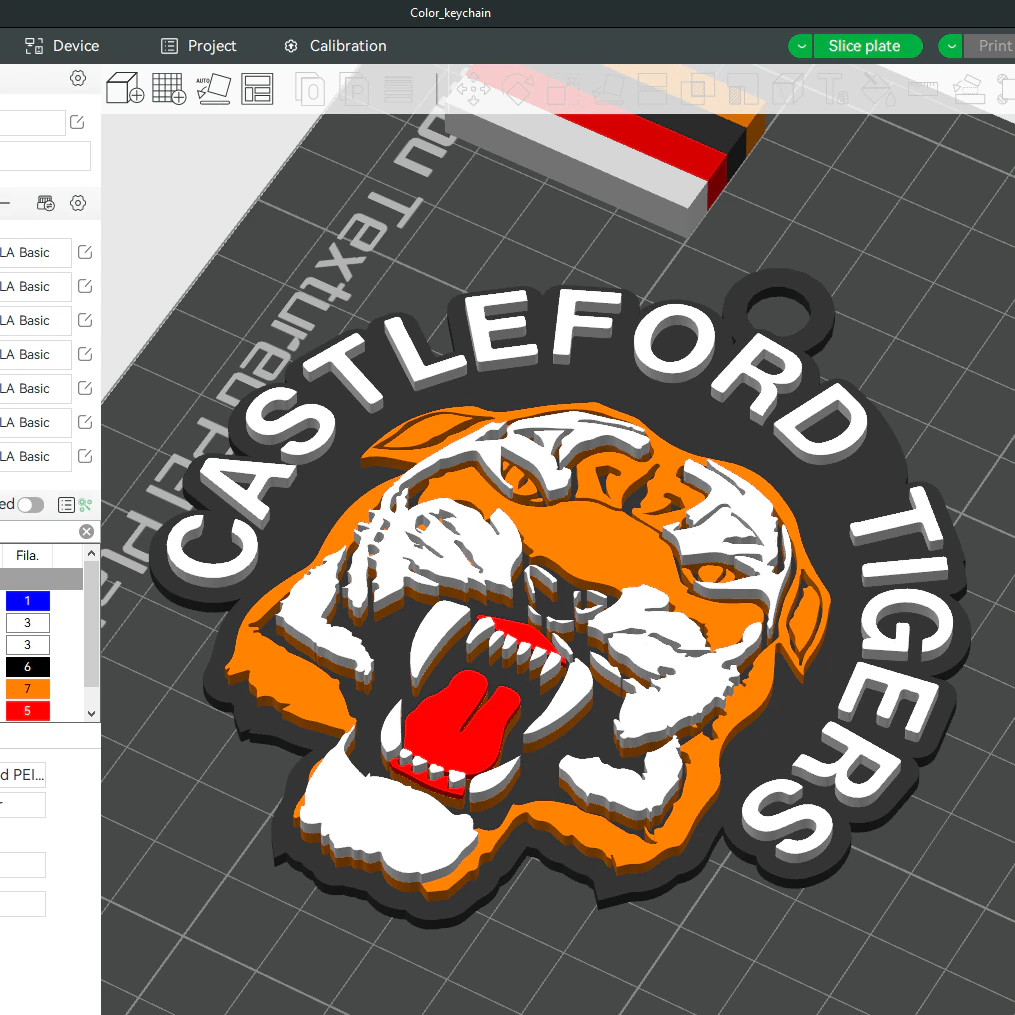This screenshot has height=1015, width=1015.
Task: Open the Device tab
Action: tap(62, 46)
